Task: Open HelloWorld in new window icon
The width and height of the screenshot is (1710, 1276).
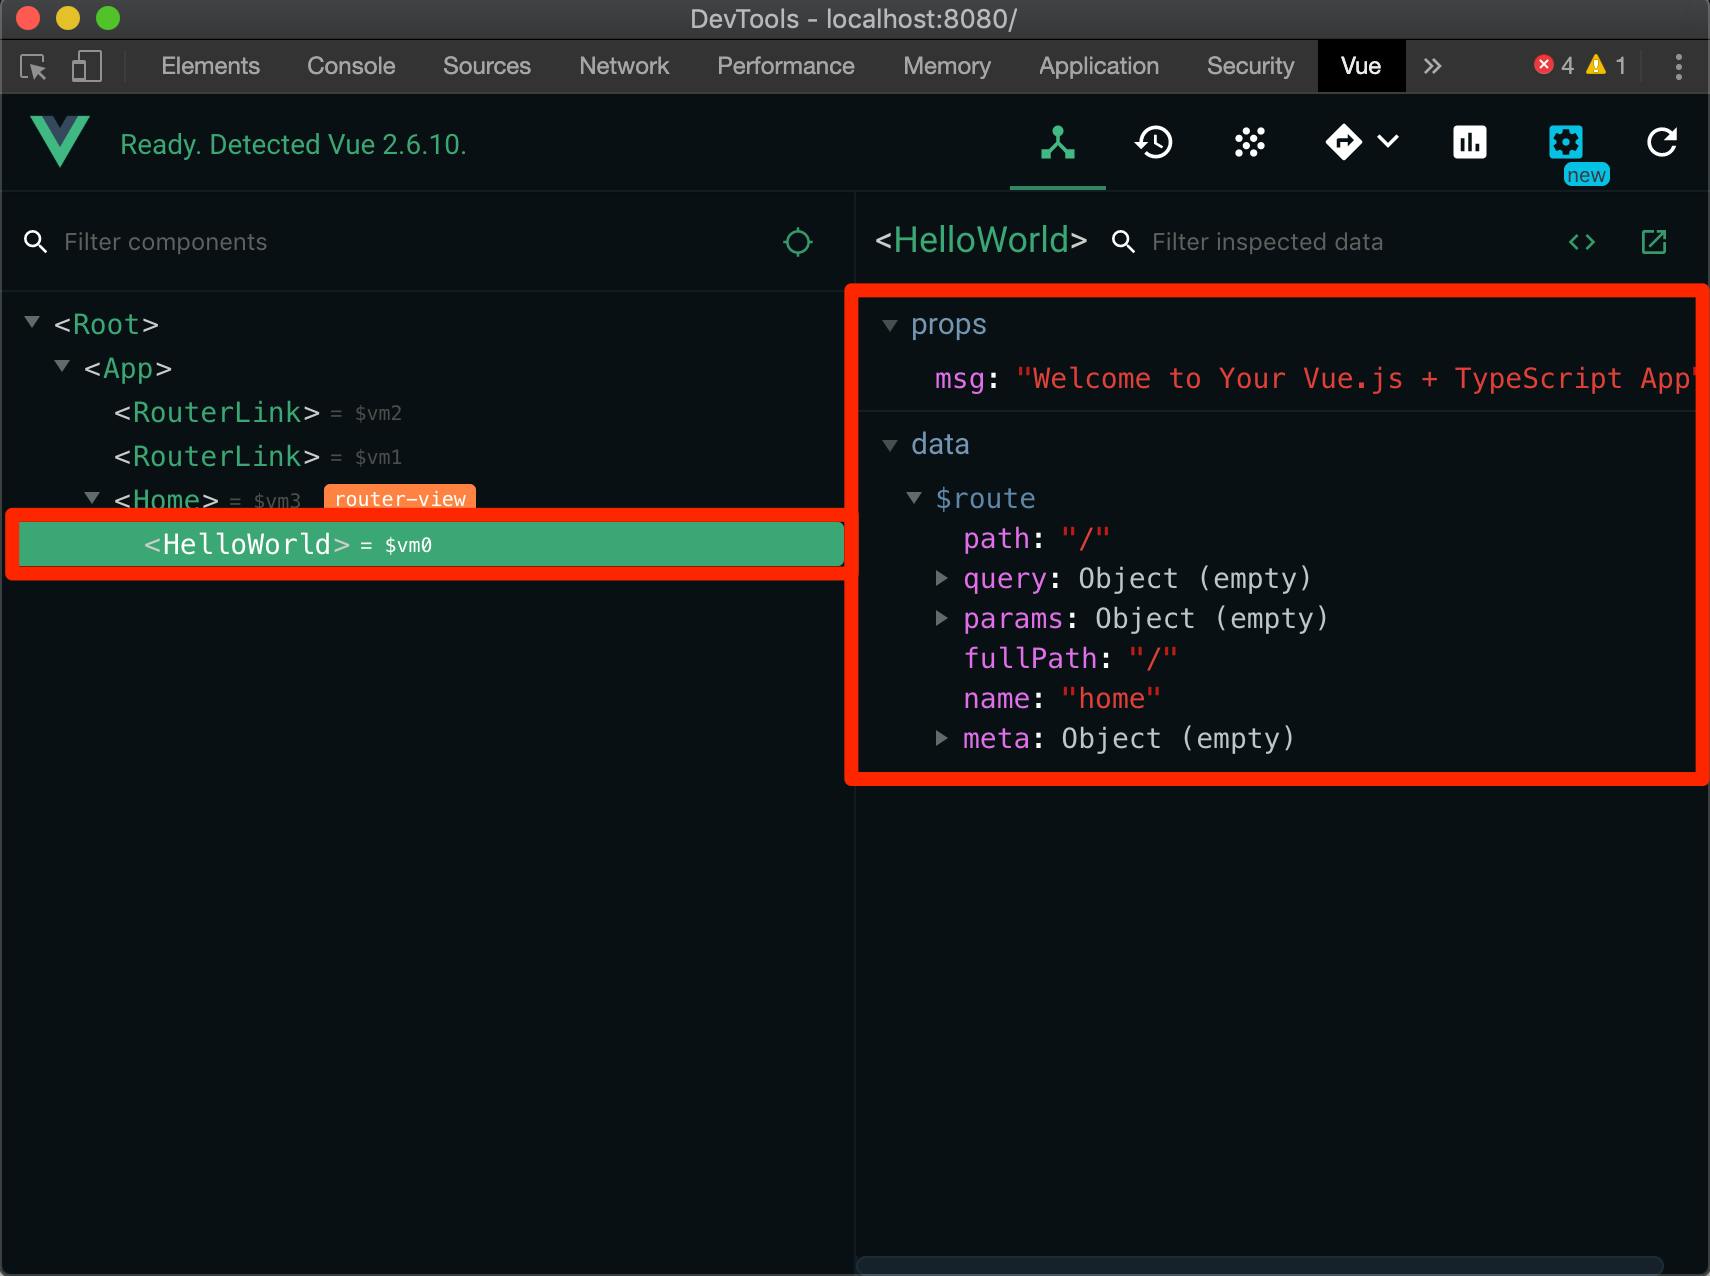Action: 1653,241
